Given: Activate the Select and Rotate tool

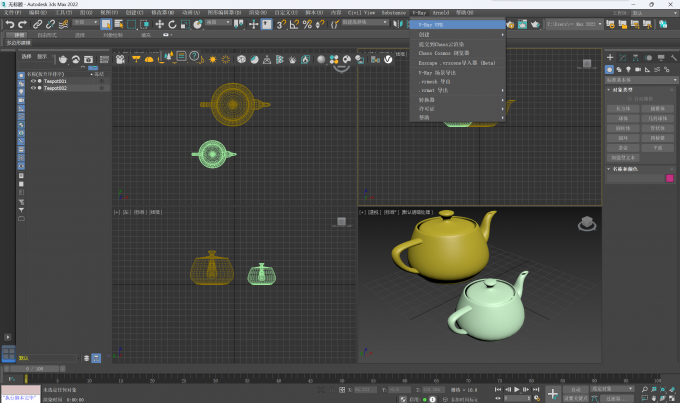Looking at the screenshot, I should [x=172, y=24].
